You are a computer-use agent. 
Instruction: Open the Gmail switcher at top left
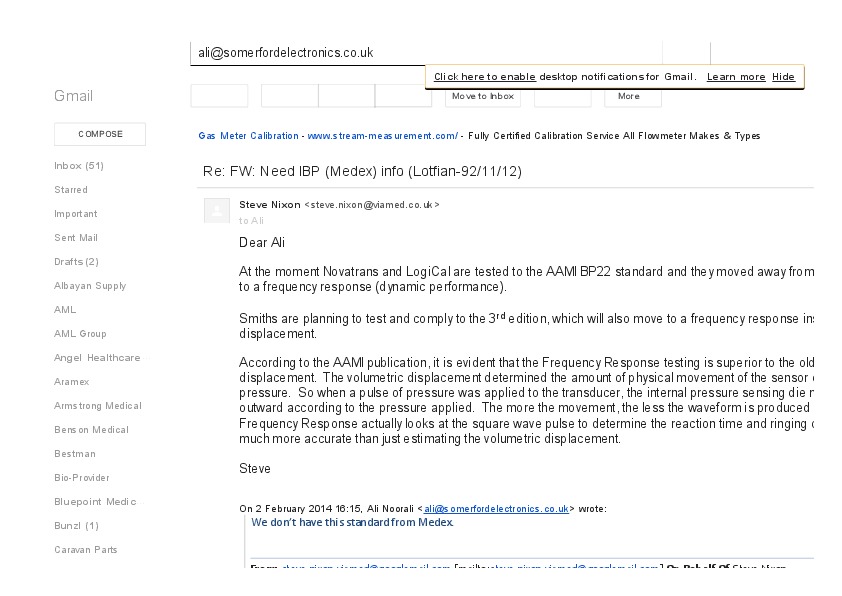(73, 96)
